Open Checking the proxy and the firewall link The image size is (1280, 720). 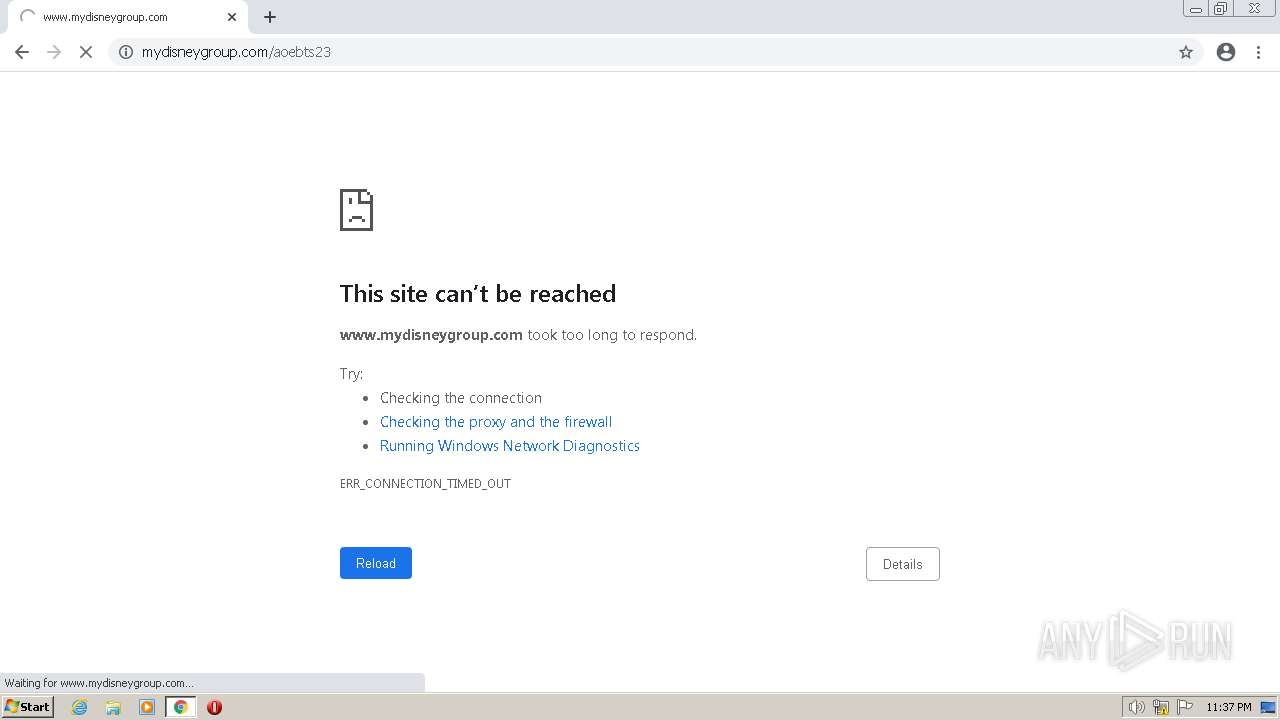[496, 422]
